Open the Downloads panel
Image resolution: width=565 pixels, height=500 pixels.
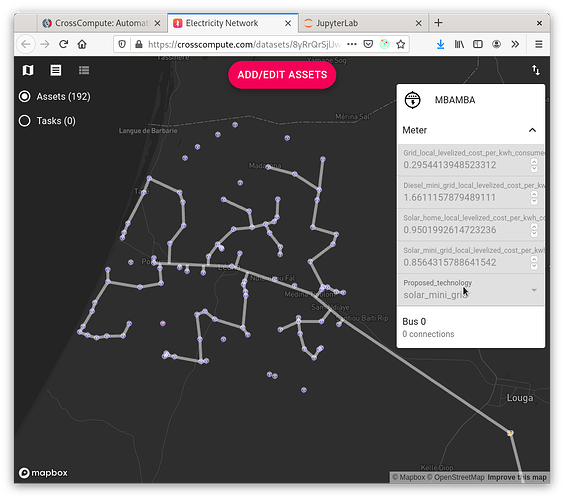tap(440, 44)
